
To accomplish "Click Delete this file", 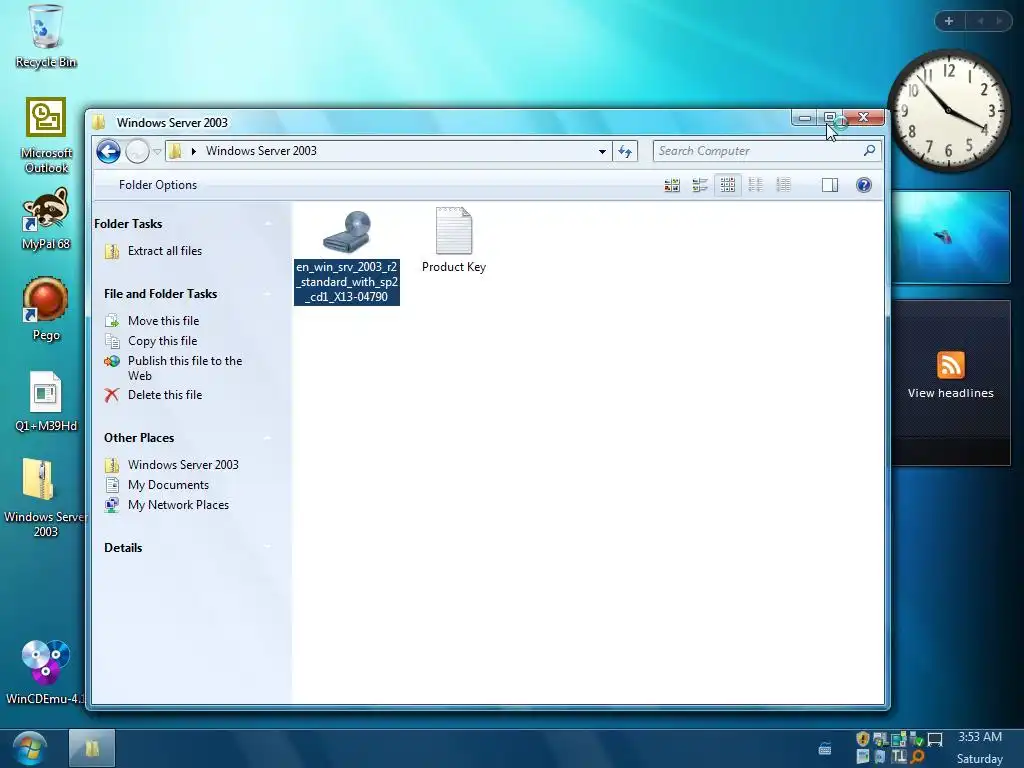I will click(165, 395).
